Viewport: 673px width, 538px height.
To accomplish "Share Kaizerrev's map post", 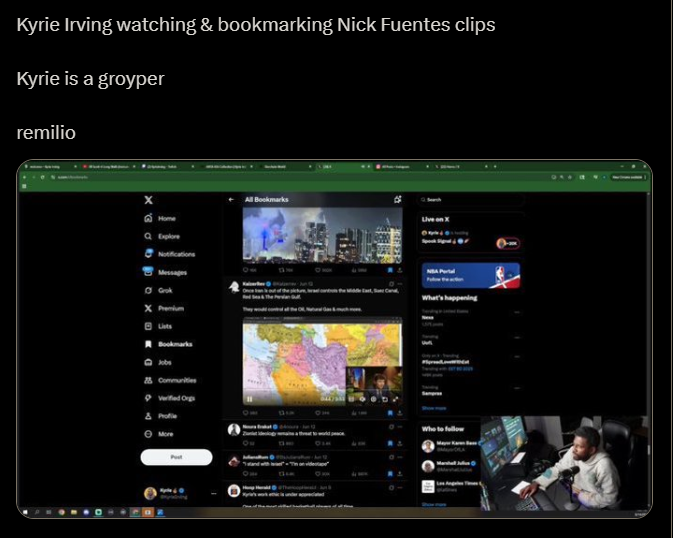I will click(x=400, y=413).
